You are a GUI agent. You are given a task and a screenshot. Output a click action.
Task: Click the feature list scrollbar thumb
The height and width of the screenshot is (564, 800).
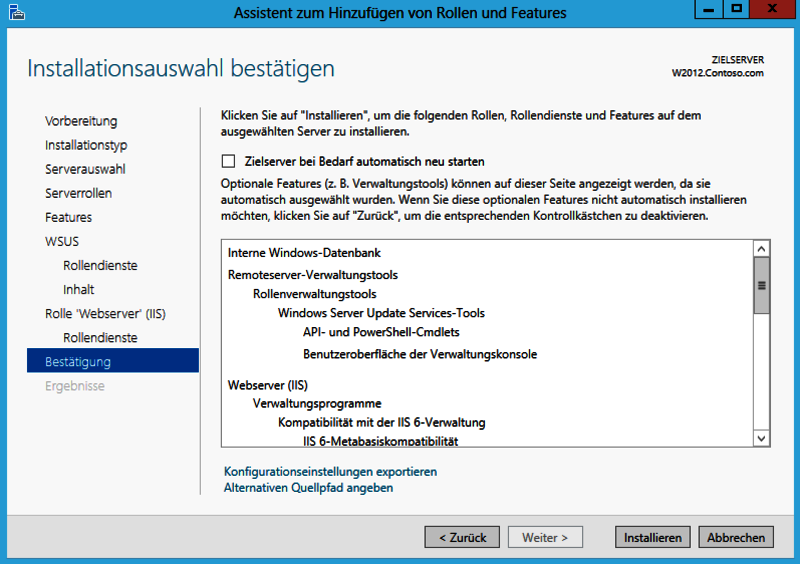tap(761, 285)
